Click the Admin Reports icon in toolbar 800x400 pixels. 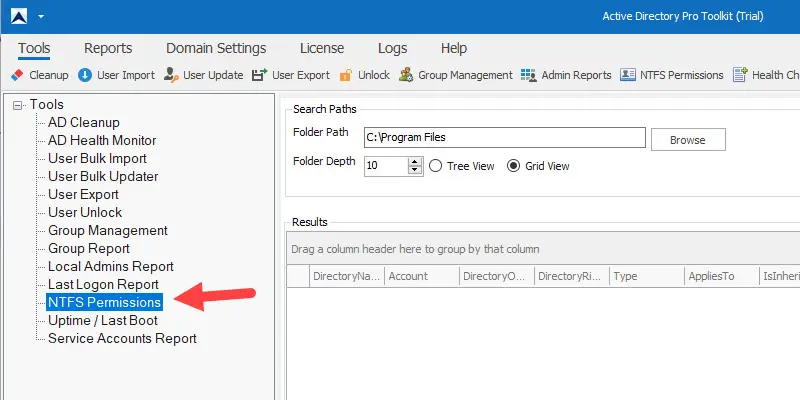point(529,75)
